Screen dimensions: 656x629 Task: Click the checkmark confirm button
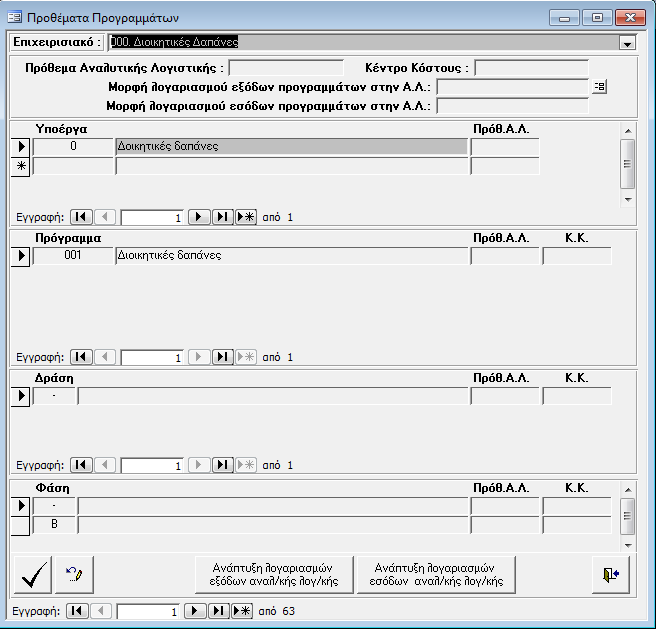point(33,575)
